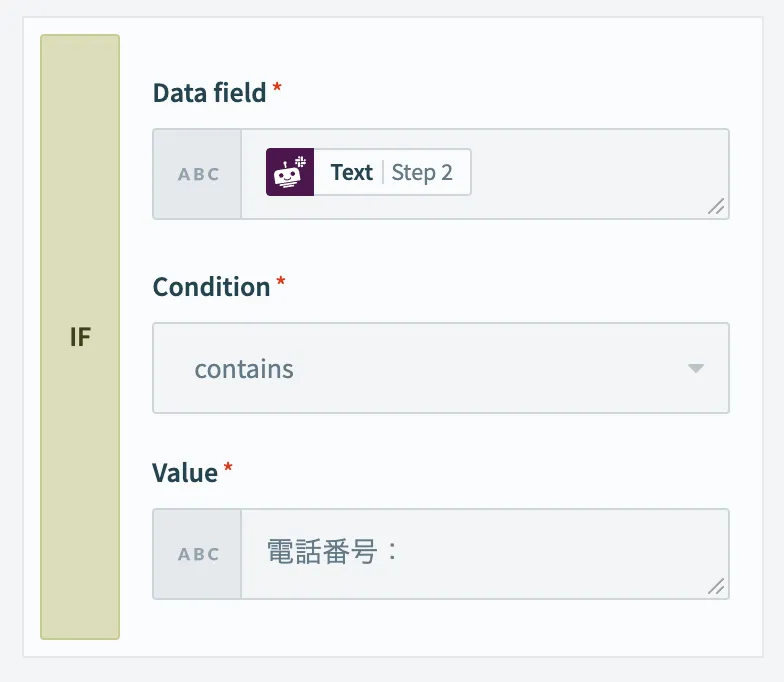Click the Condition dropdown arrow
Image resolution: width=784 pixels, height=682 pixels.
point(696,368)
